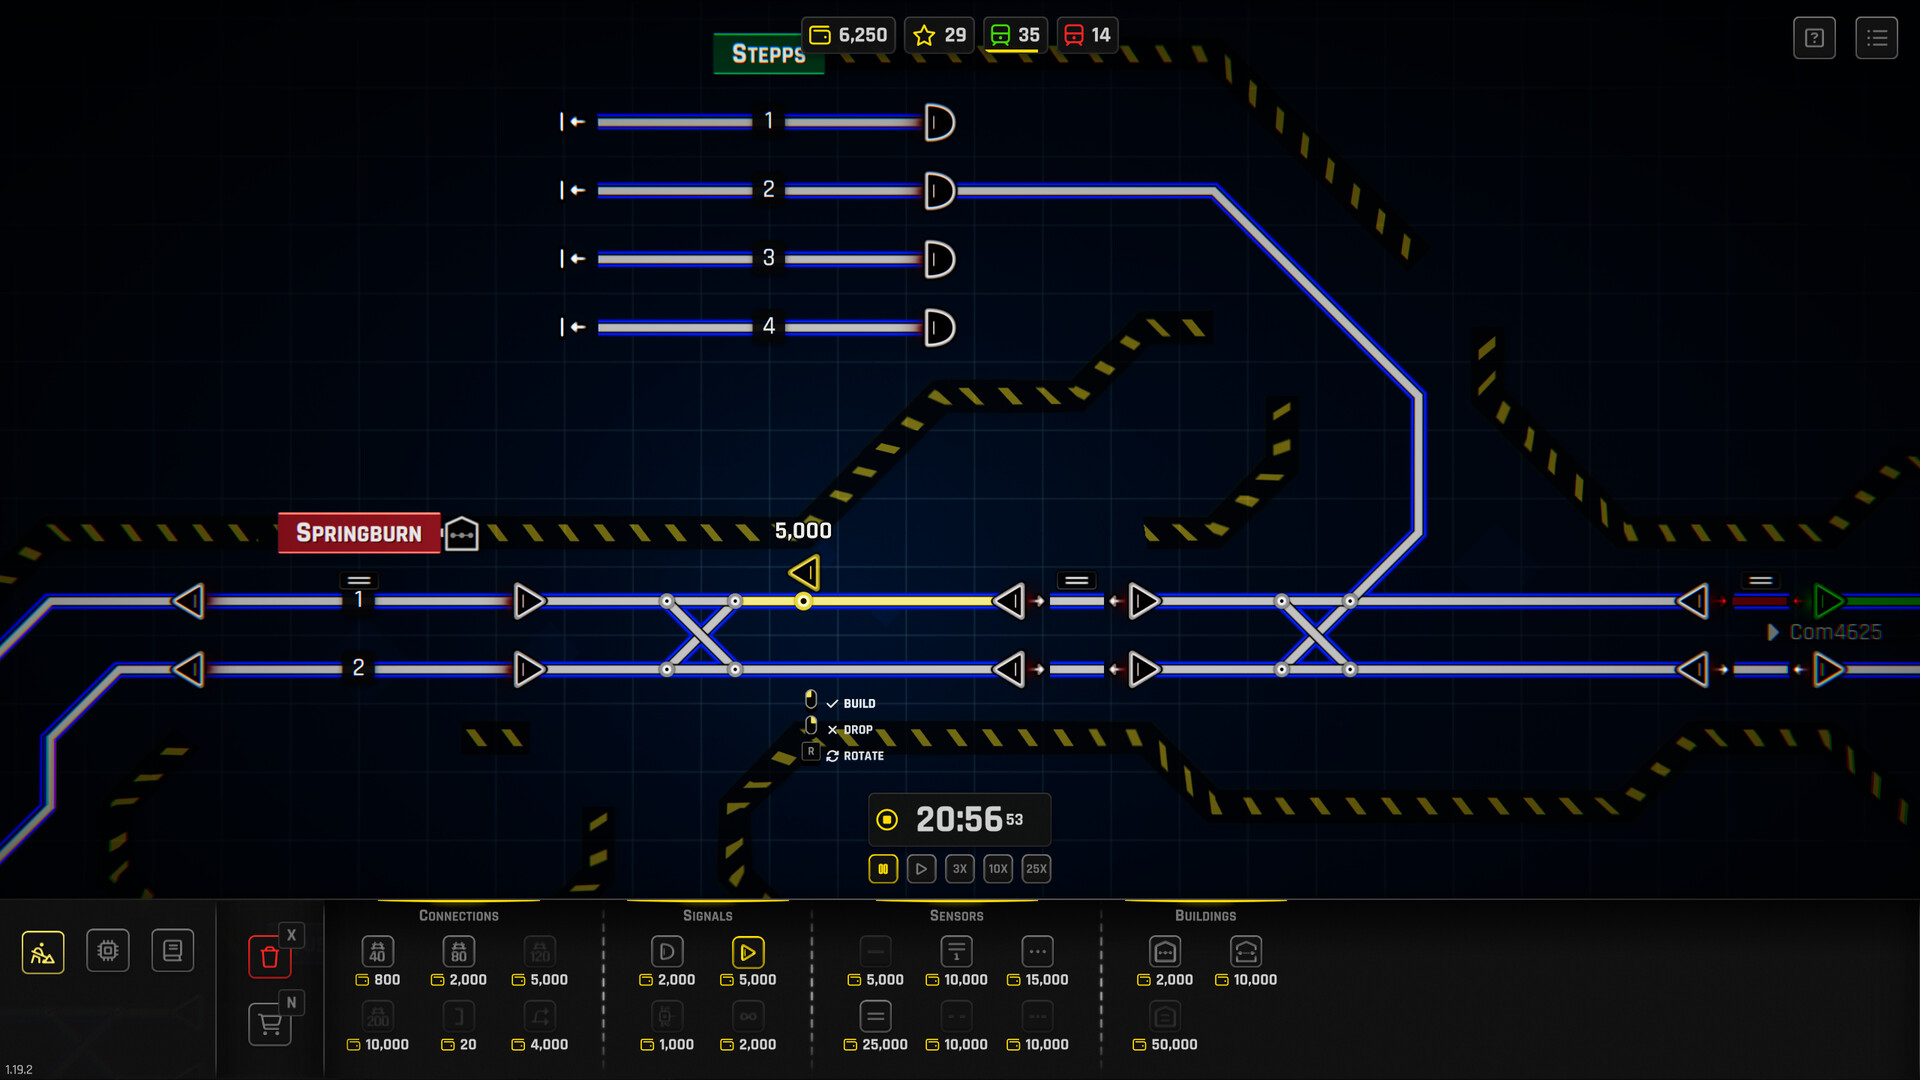This screenshot has width=1920, height=1080.
Task: Select DROP from the context menu
Action: (855, 728)
